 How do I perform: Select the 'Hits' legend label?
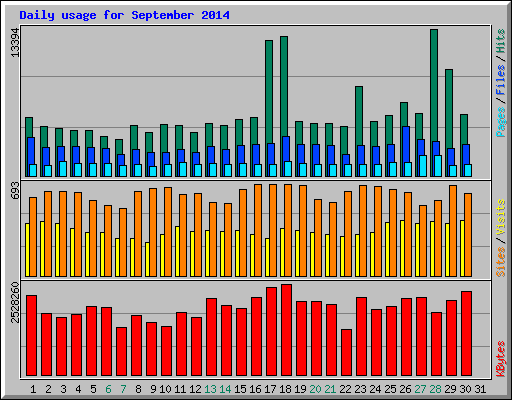click(501, 41)
